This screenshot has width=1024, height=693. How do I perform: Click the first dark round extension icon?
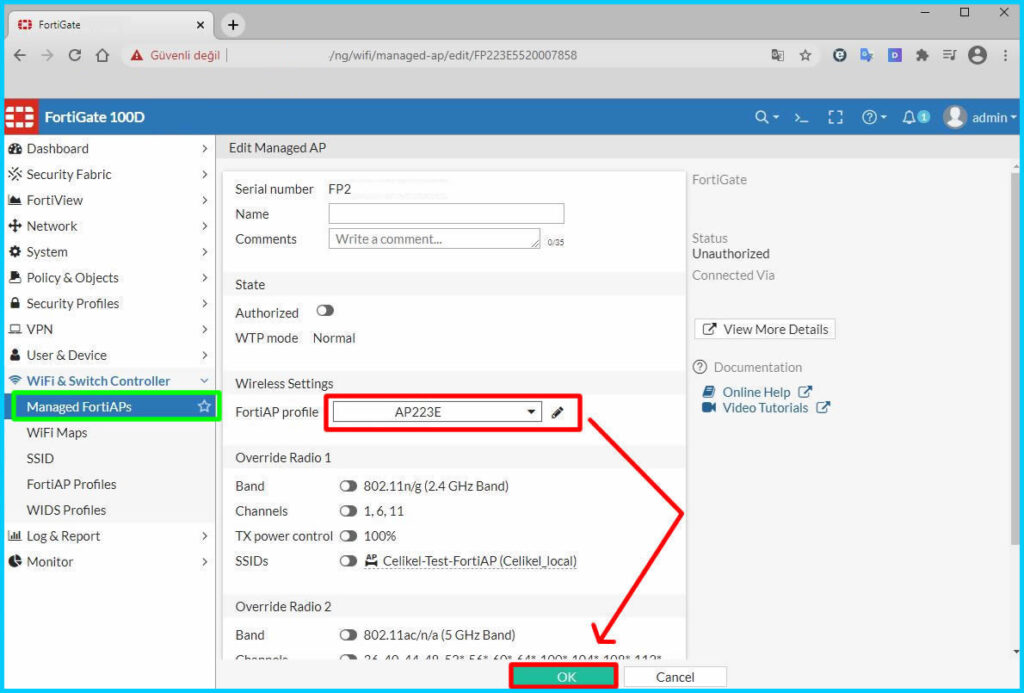tap(839, 56)
